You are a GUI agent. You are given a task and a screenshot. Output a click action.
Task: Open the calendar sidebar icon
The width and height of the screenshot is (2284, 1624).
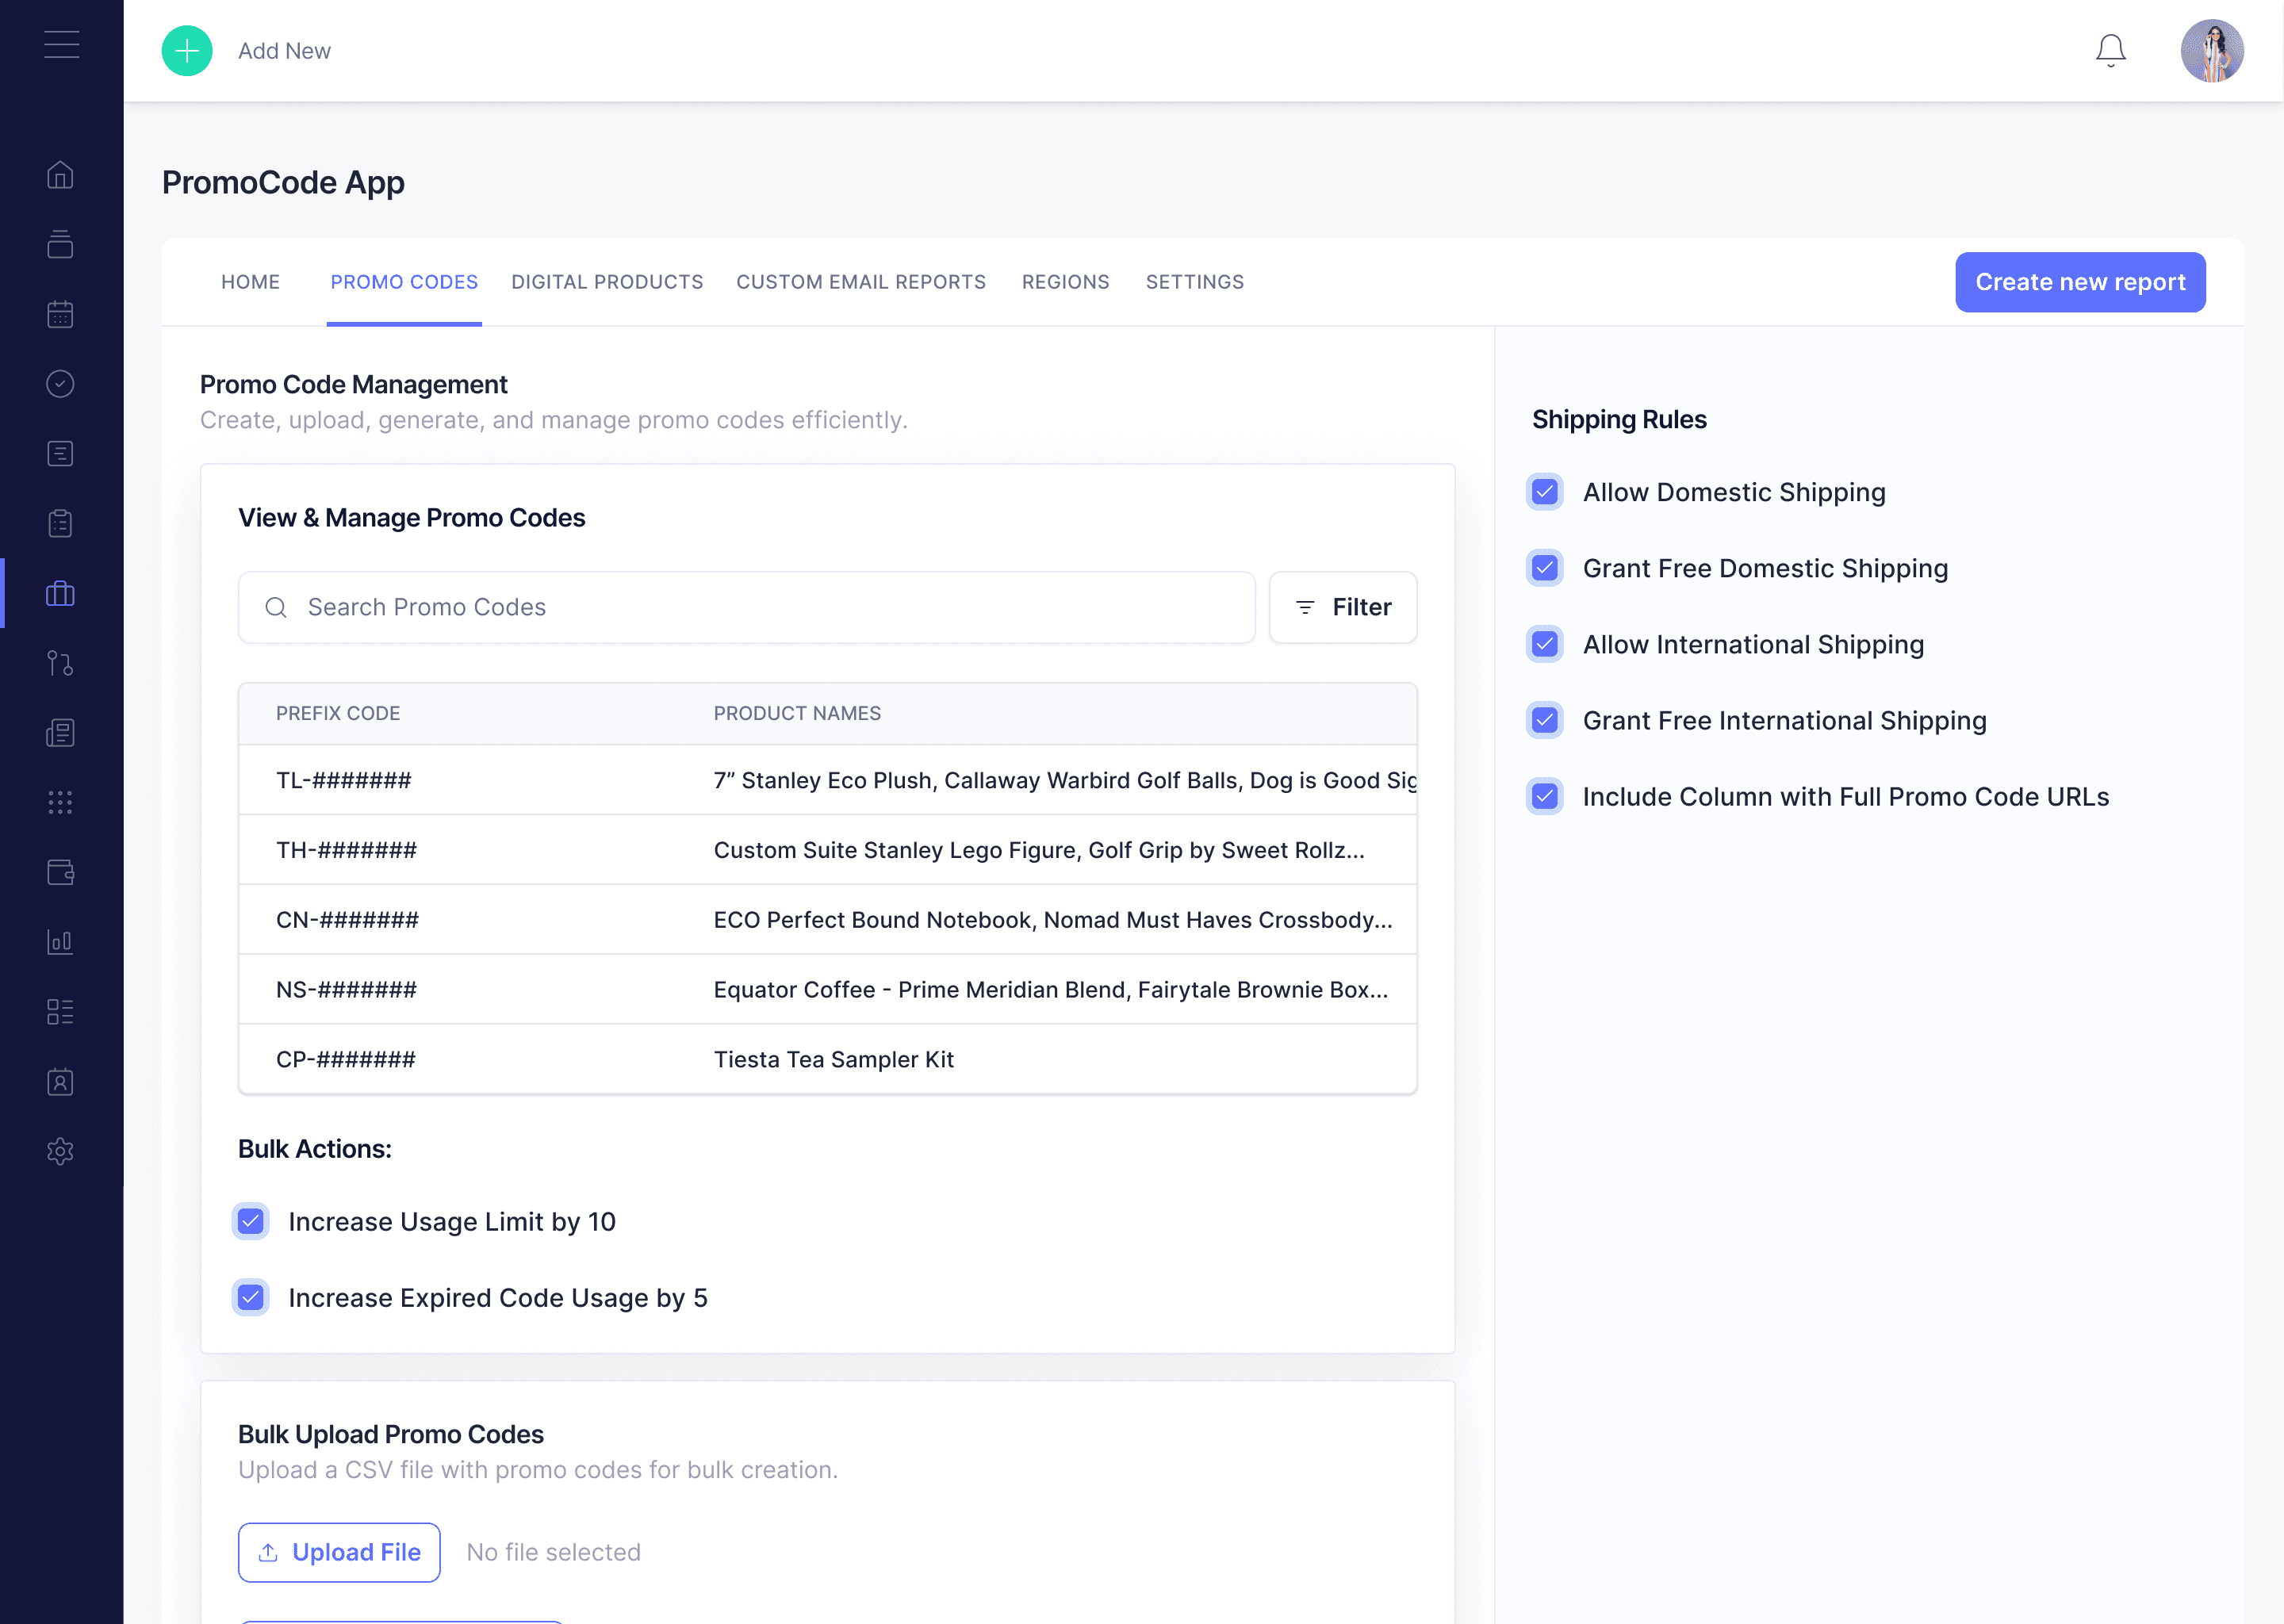coord(60,314)
